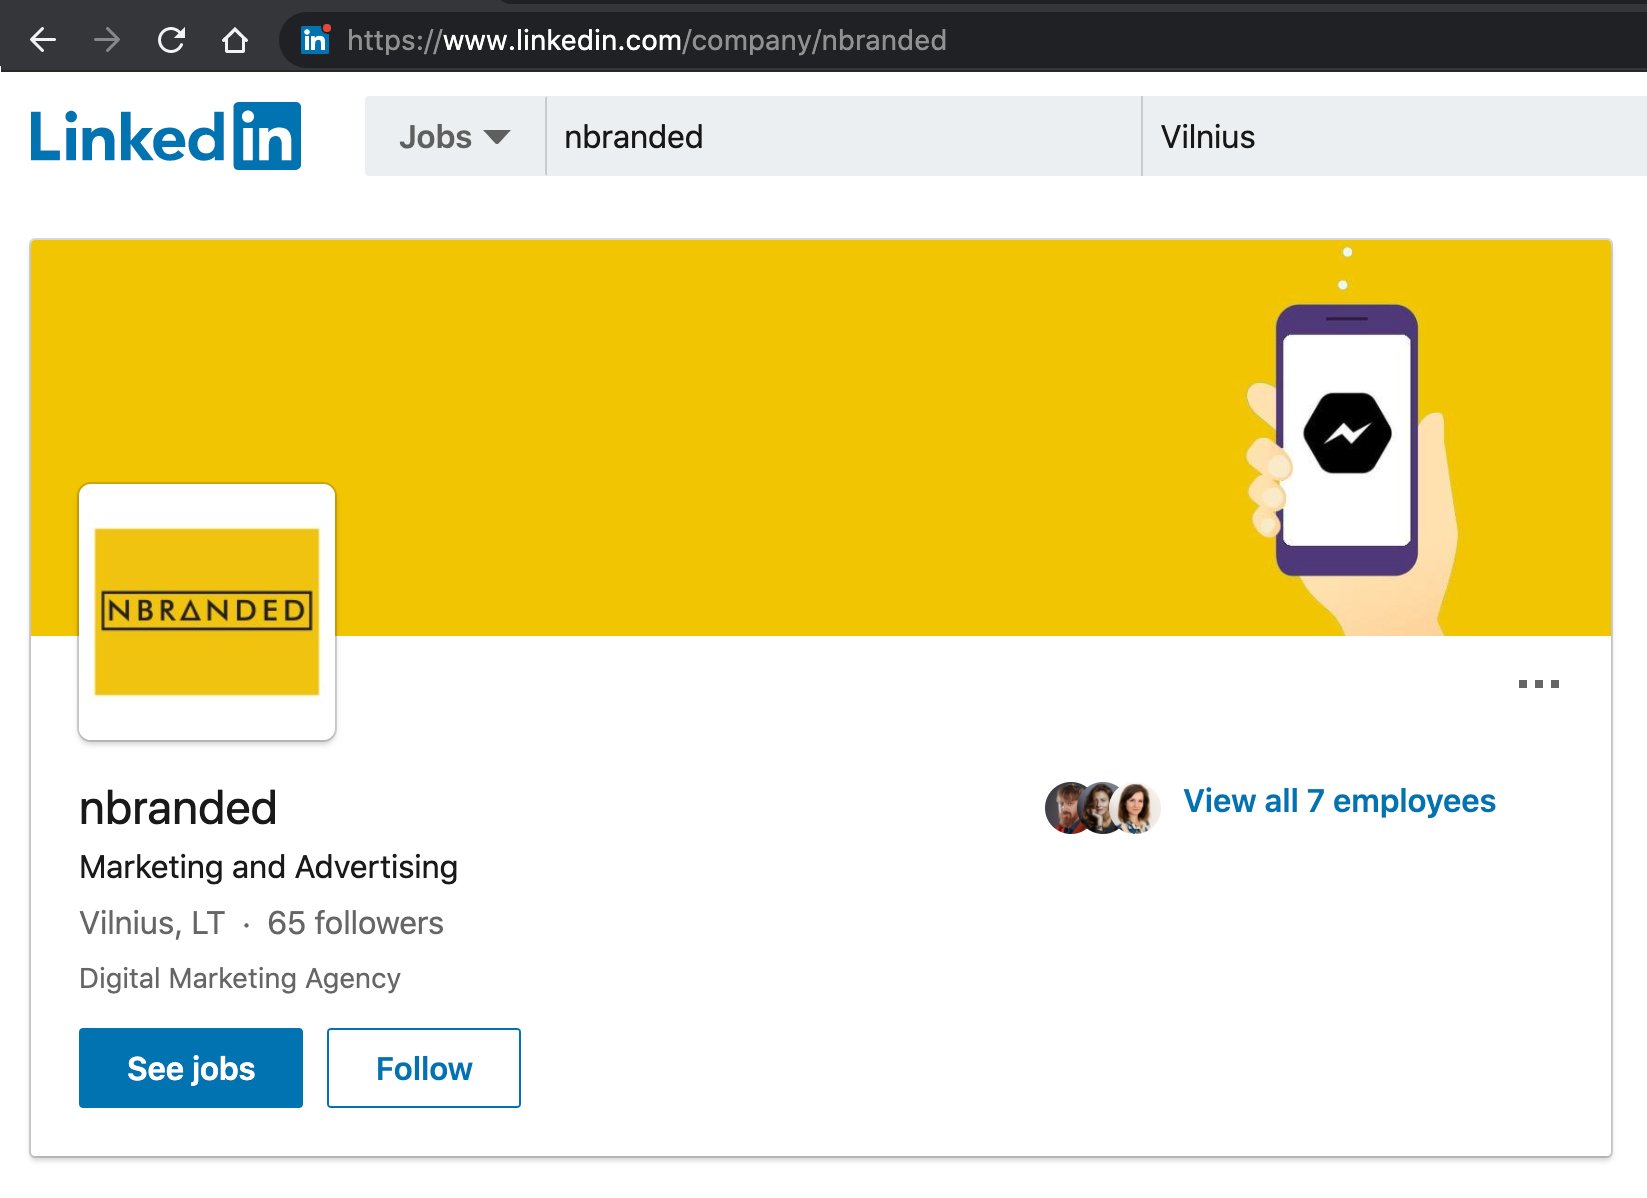This screenshot has width=1647, height=1198.
Task: Click the Marketing and Advertising industry text
Action: pyautogui.click(x=268, y=867)
